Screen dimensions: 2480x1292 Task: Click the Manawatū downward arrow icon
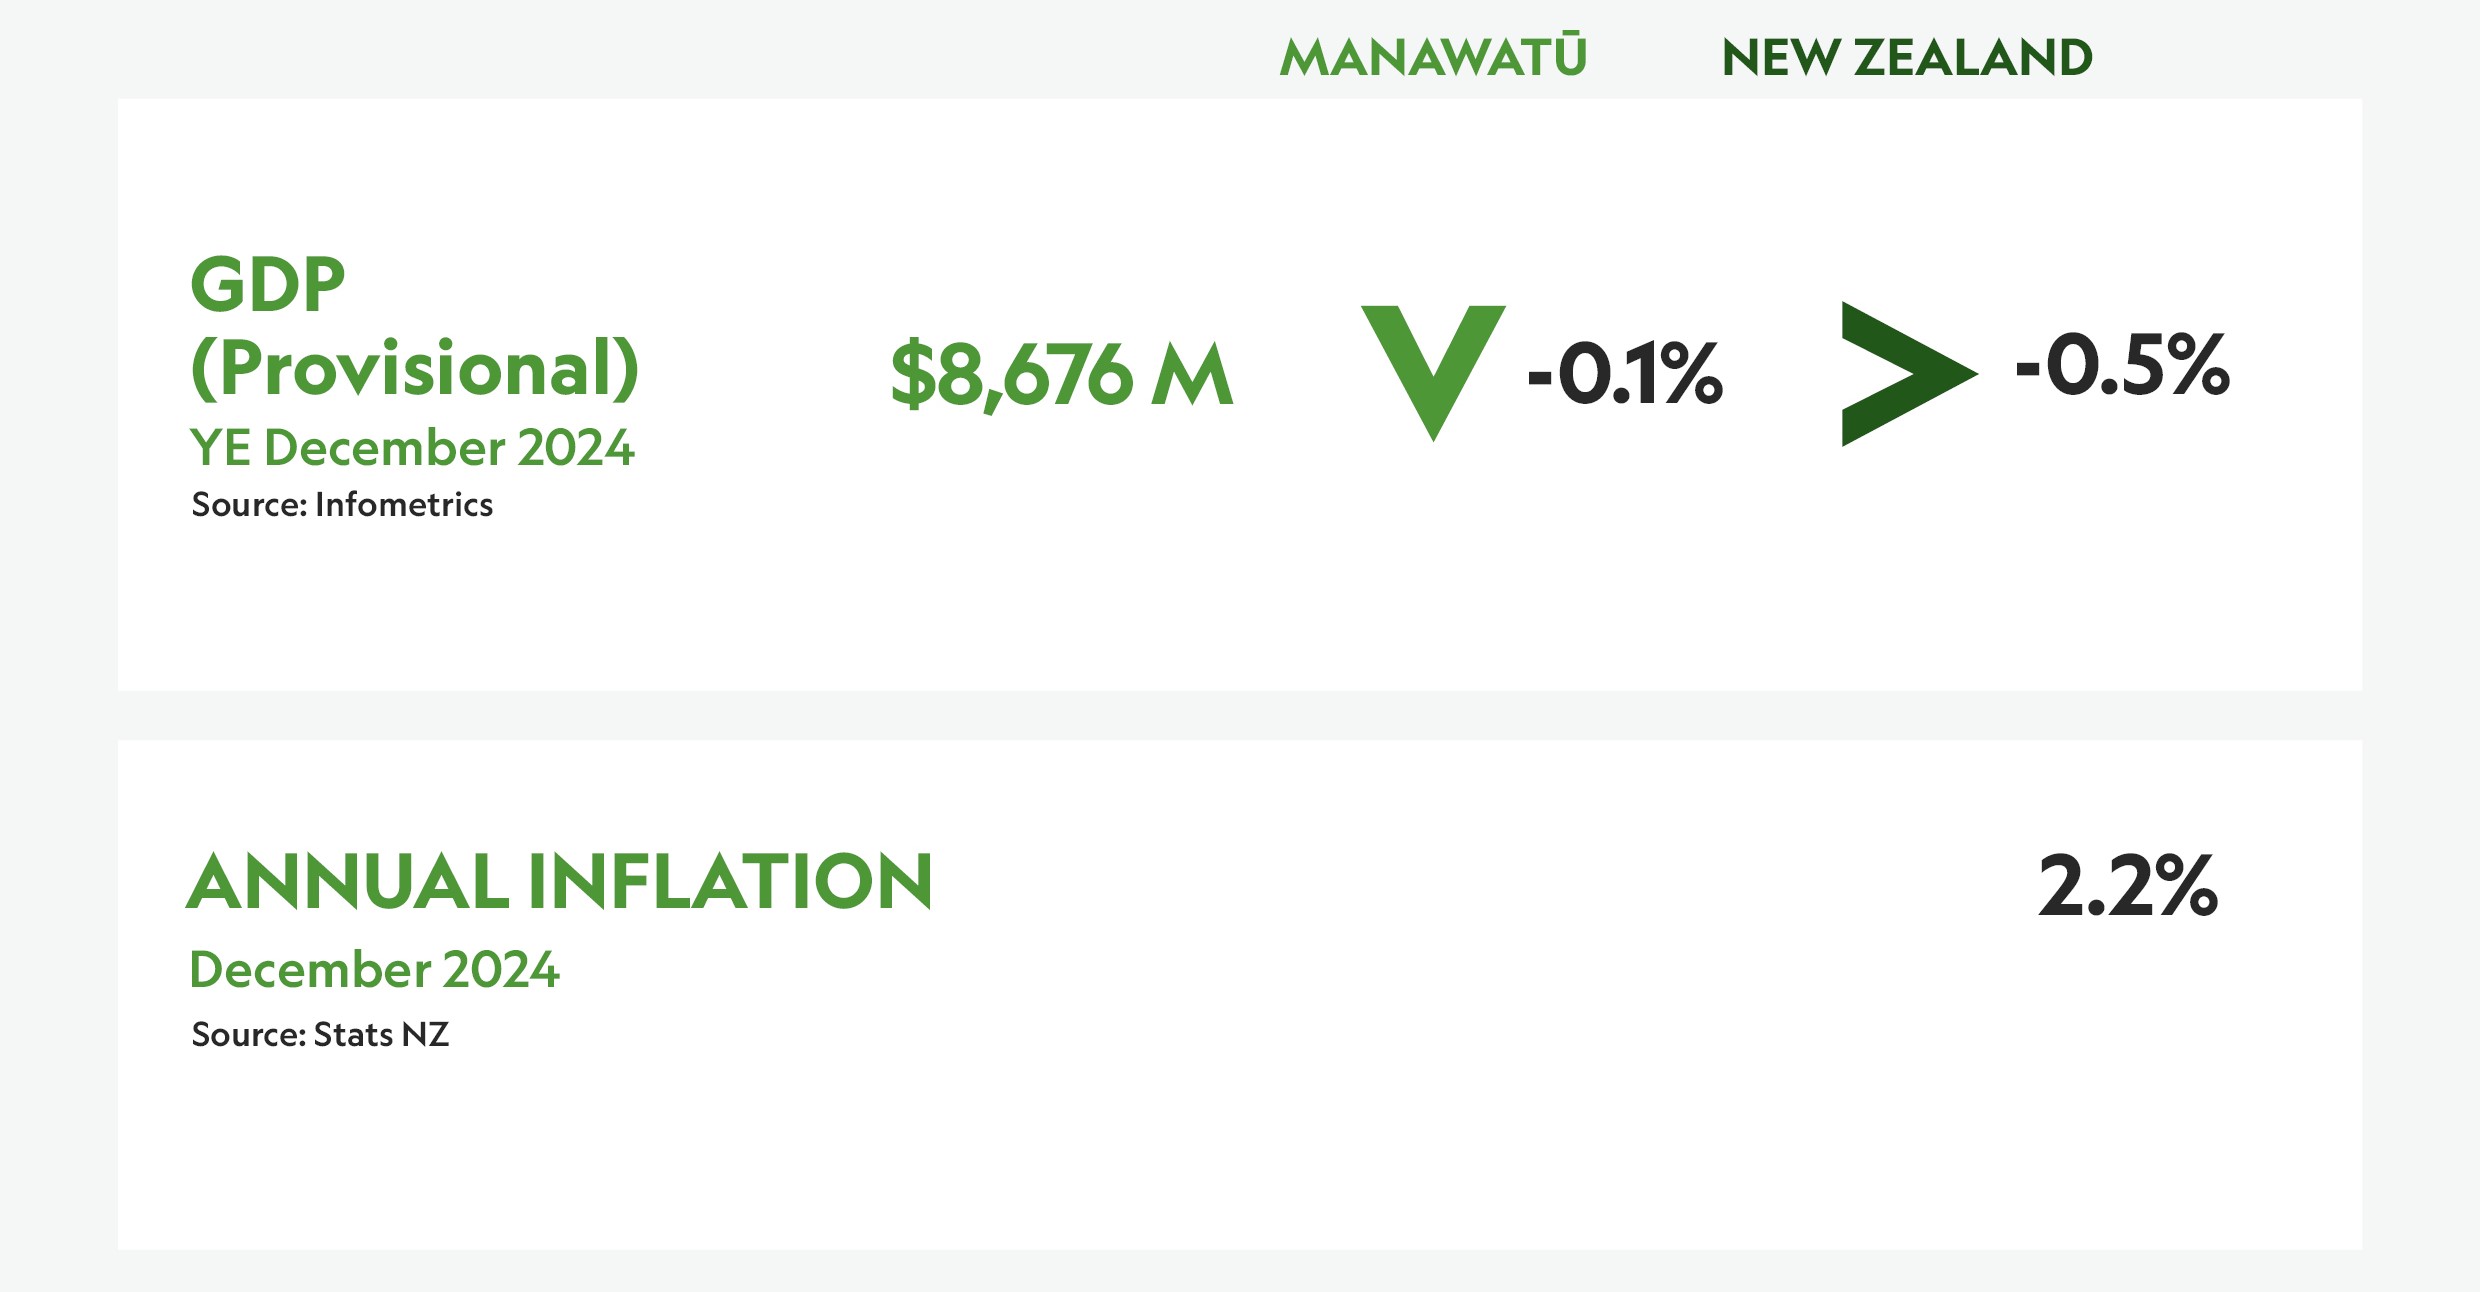pos(1433,373)
